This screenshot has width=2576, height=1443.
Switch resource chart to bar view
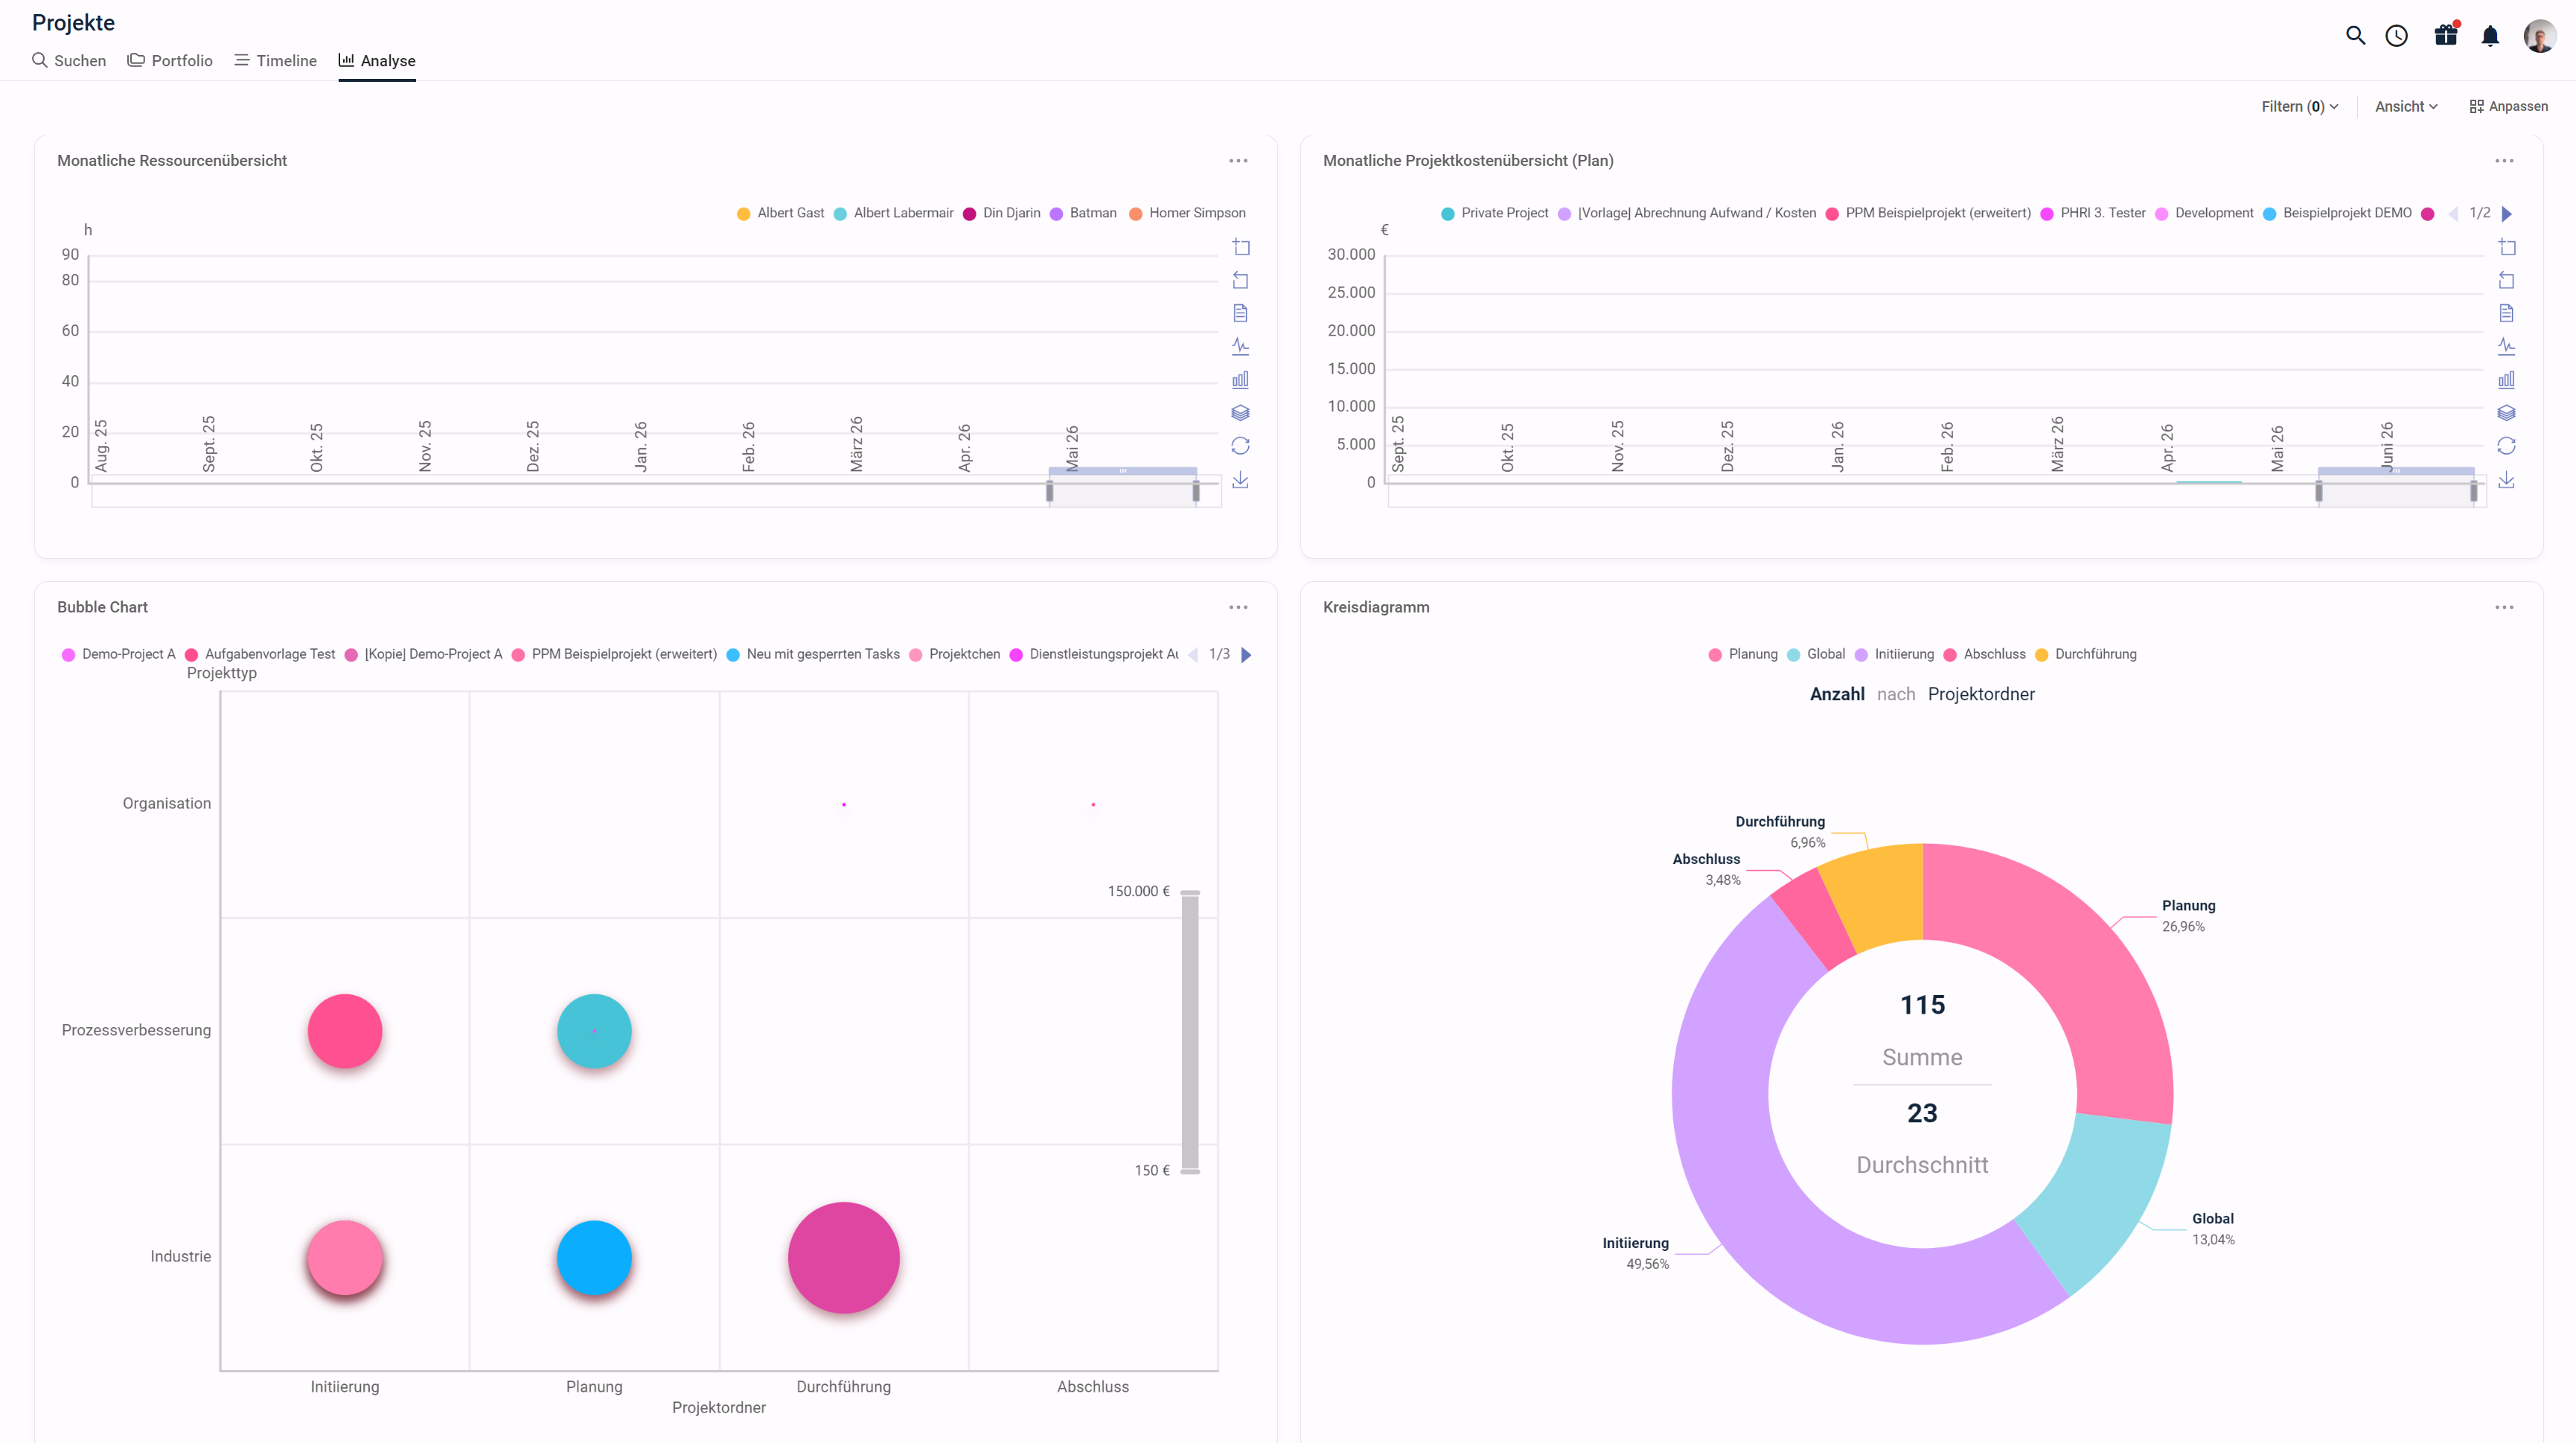pos(1241,379)
